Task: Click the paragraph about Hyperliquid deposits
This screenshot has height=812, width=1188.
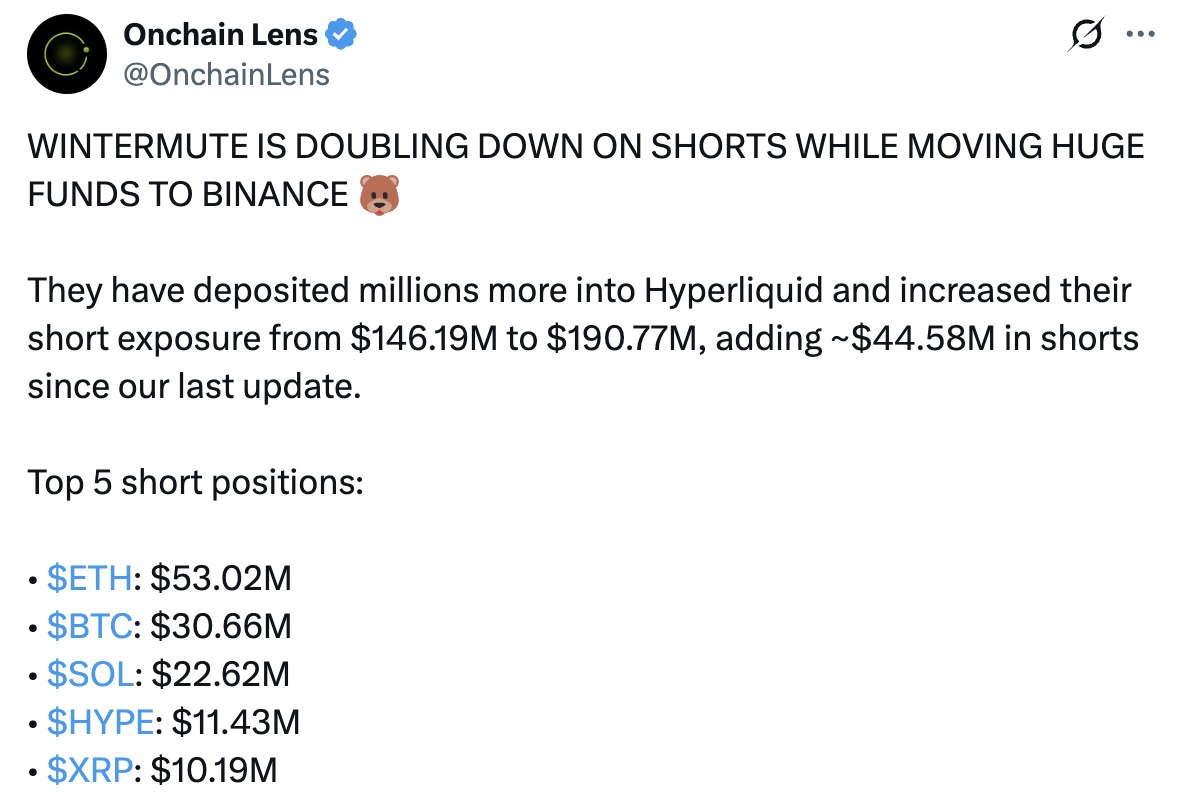Action: click(583, 339)
